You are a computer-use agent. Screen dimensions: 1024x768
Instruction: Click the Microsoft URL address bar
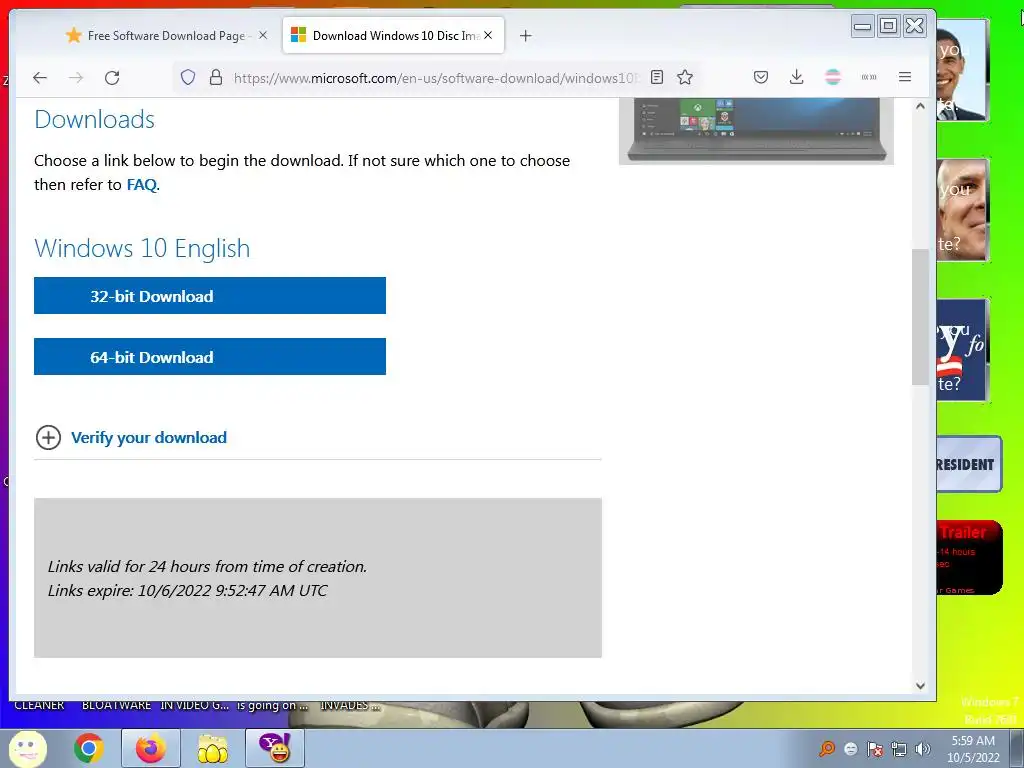(434, 78)
